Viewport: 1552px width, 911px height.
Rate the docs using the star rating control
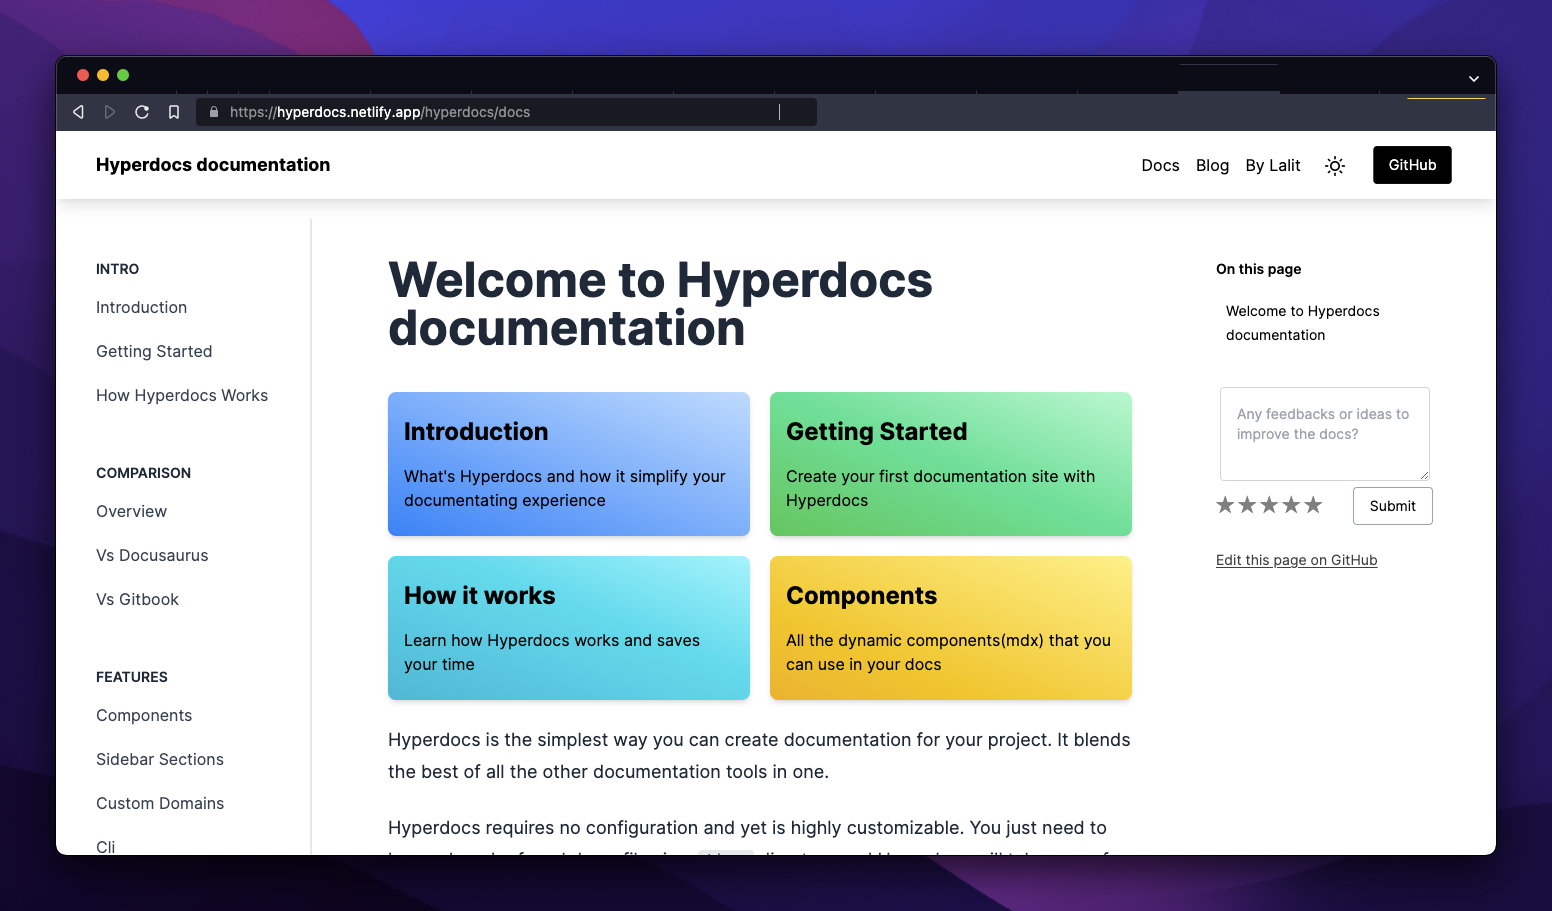coord(1269,505)
